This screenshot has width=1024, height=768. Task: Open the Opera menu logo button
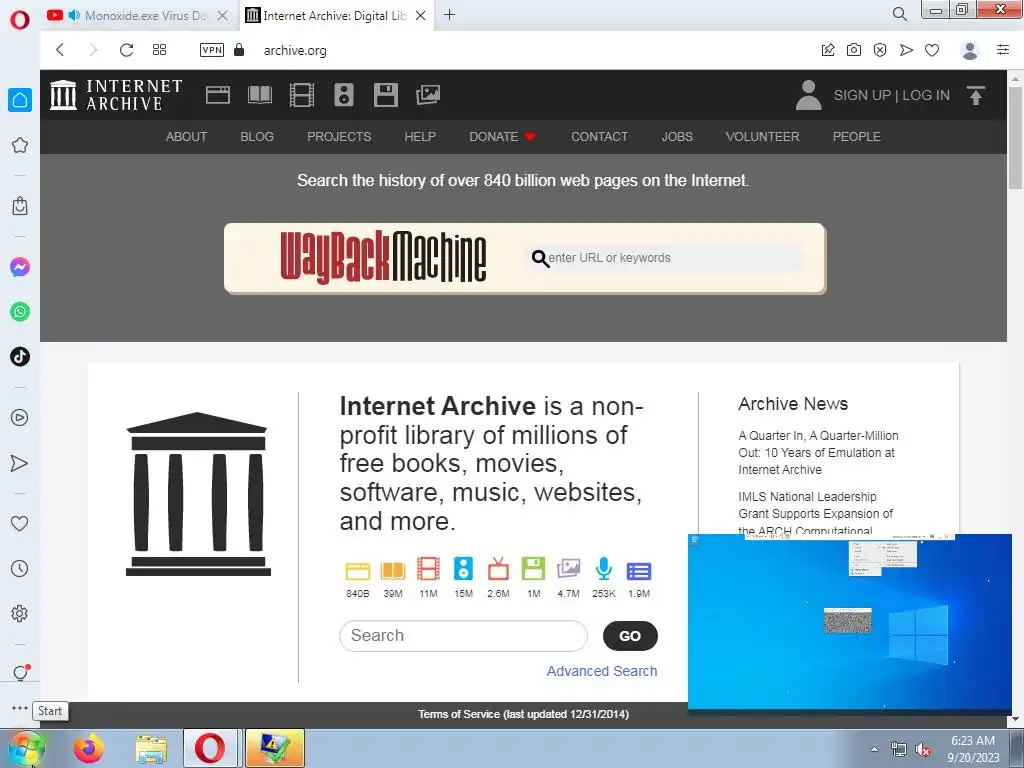20,20
